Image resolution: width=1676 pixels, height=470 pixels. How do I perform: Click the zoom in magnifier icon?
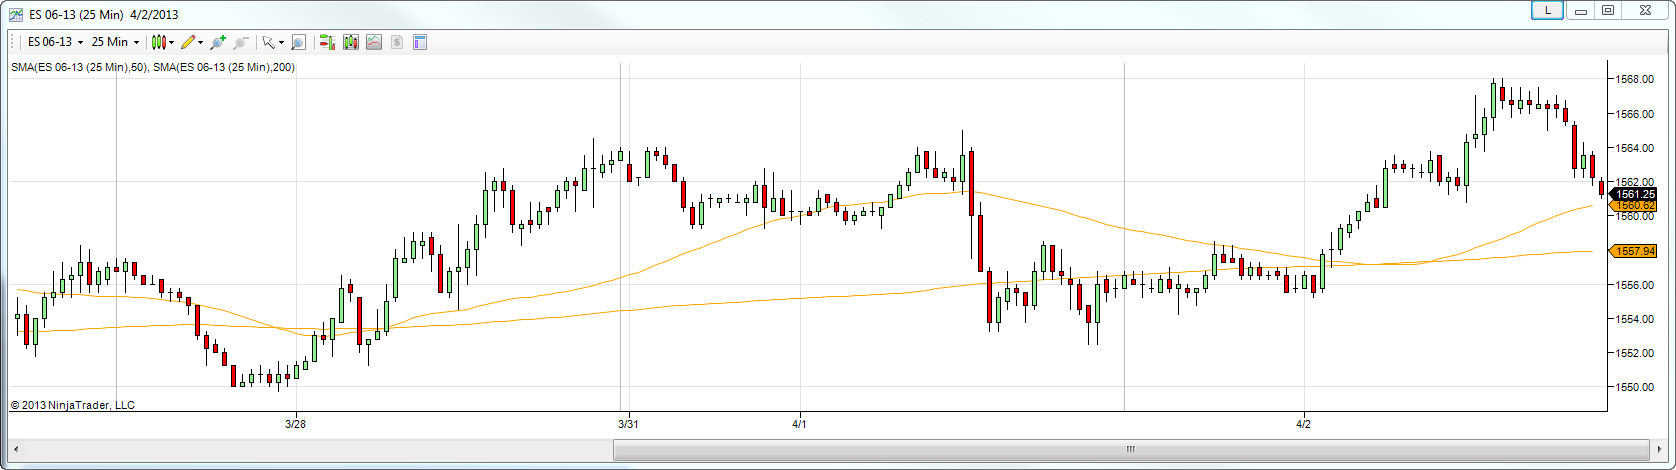218,42
